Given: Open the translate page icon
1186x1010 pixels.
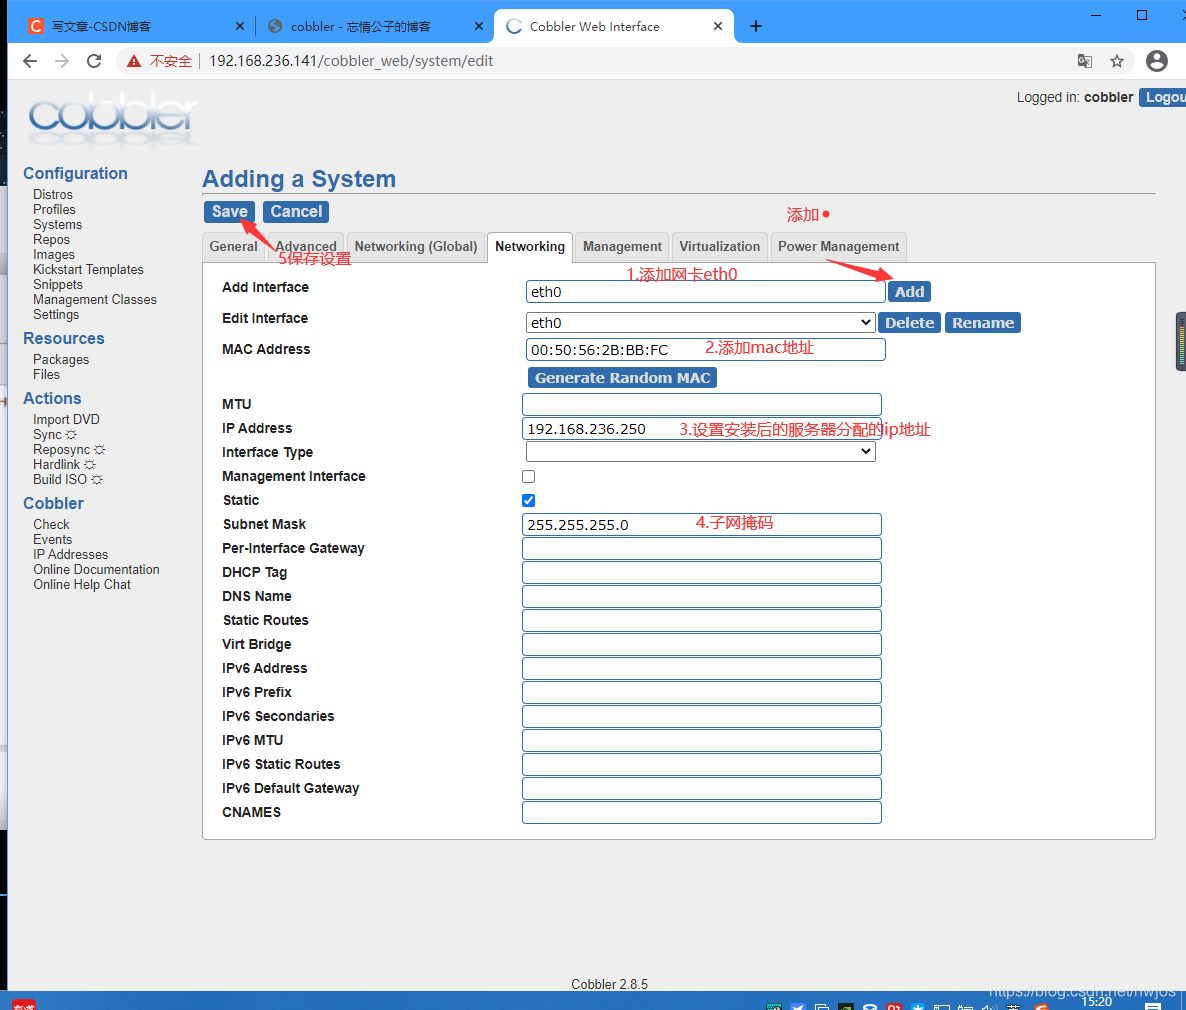Looking at the screenshot, I should (1085, 61).
